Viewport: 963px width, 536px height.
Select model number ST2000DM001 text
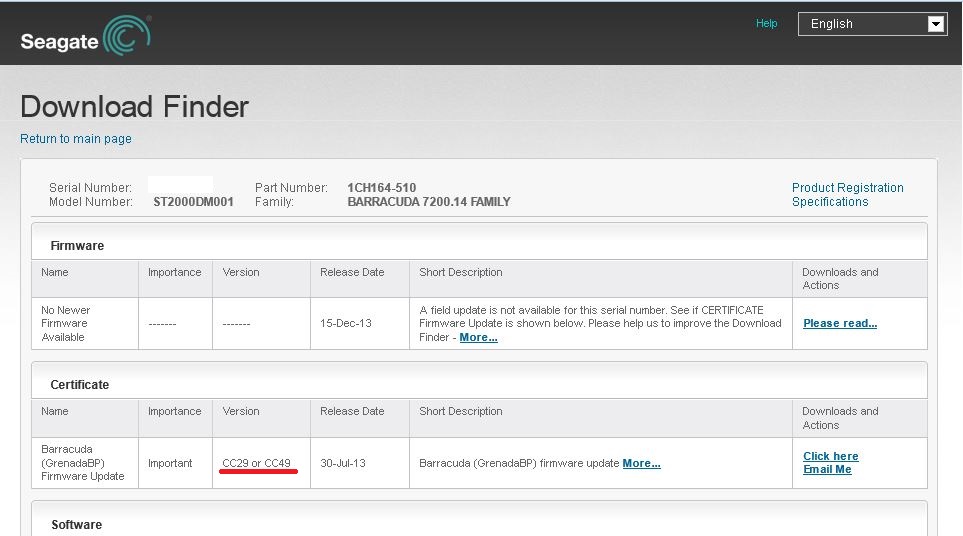[193, 202]
